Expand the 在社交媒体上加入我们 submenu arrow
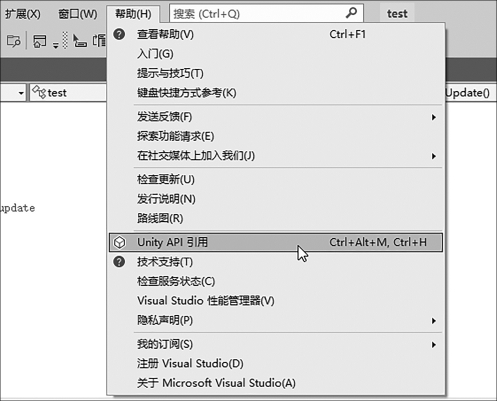The width and height of the screenshot is (497, 401). [x=433, y=156]
